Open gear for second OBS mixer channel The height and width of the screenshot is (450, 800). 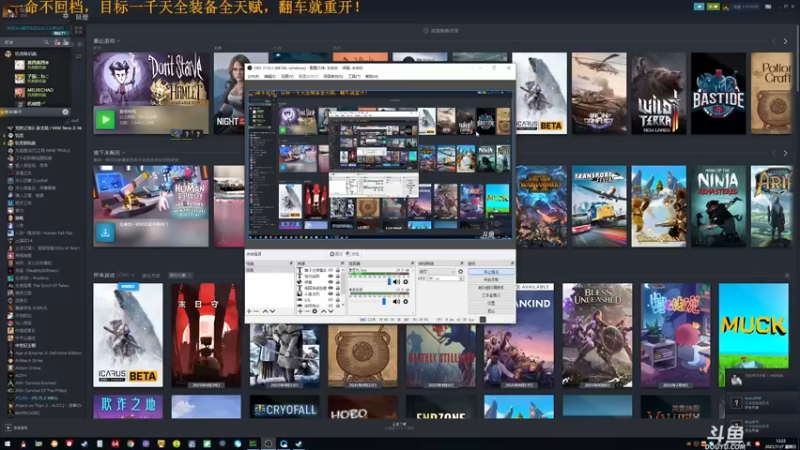click(x=406, y=302)
